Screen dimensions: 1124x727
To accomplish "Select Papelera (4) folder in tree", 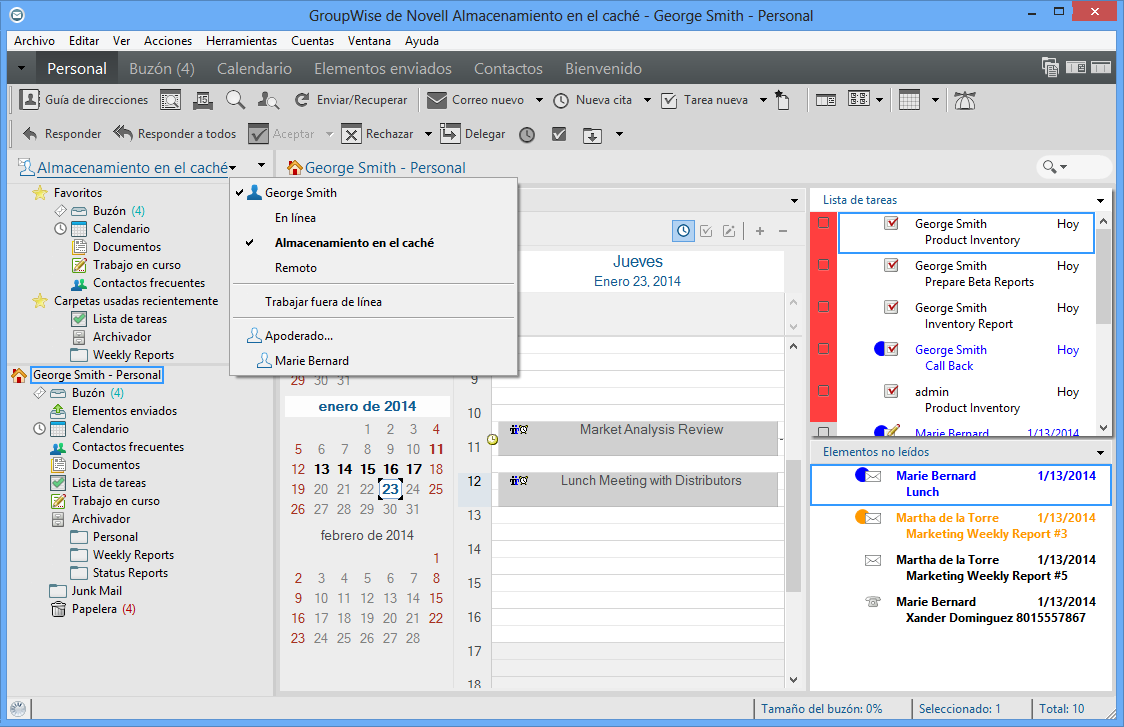I will tap(93, 609).
